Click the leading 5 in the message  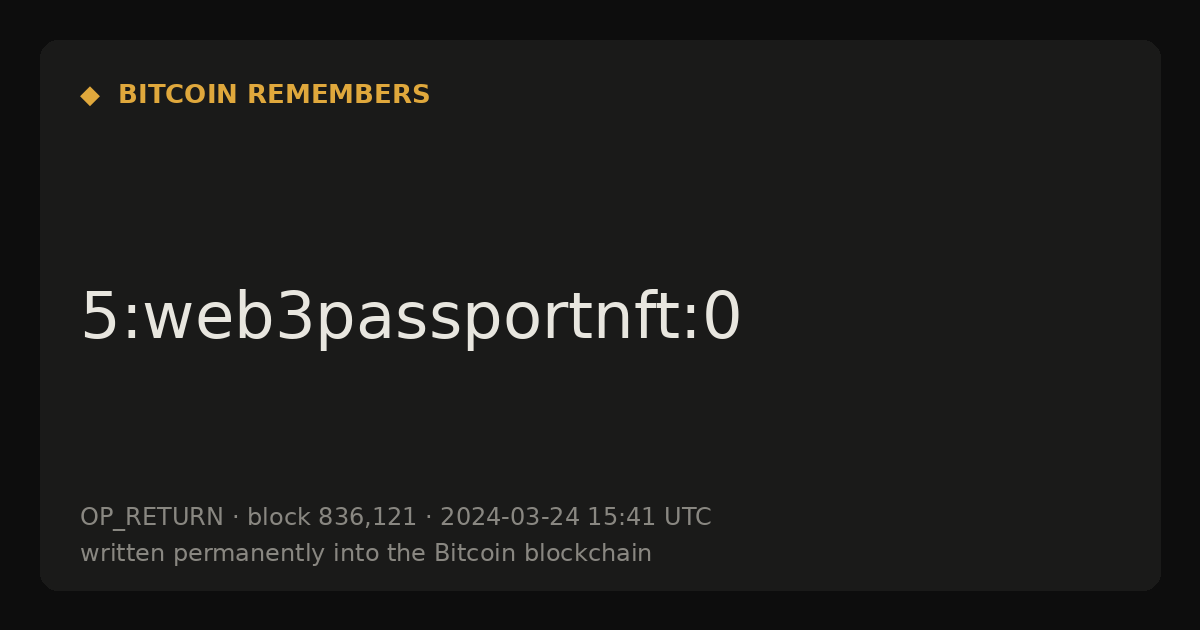[x=98, y=319]
